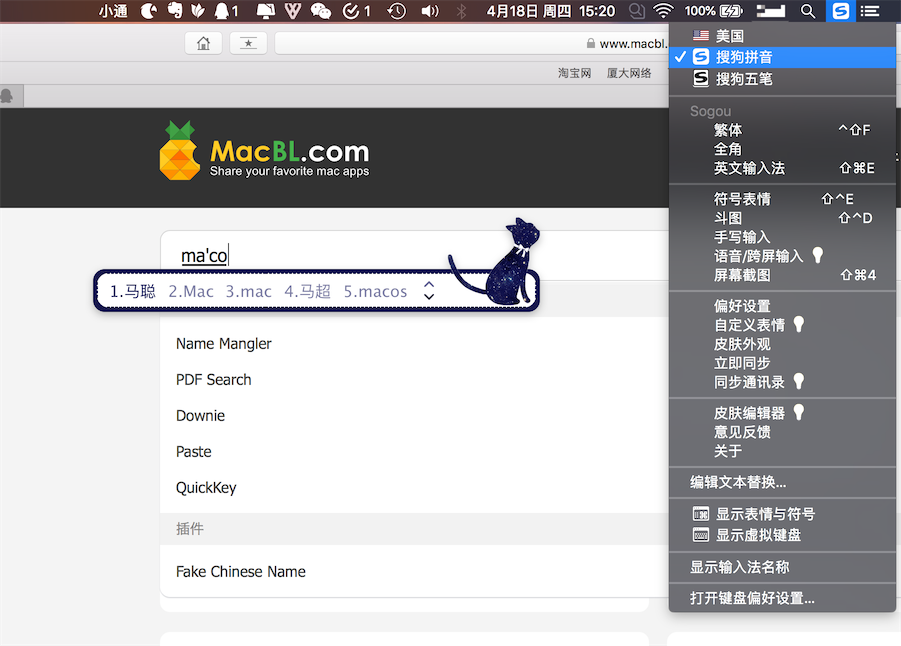Open 打开键盘偏好设置… menu item
The height and width of the screenshot is (646, 901).
(x=782, y=598)
